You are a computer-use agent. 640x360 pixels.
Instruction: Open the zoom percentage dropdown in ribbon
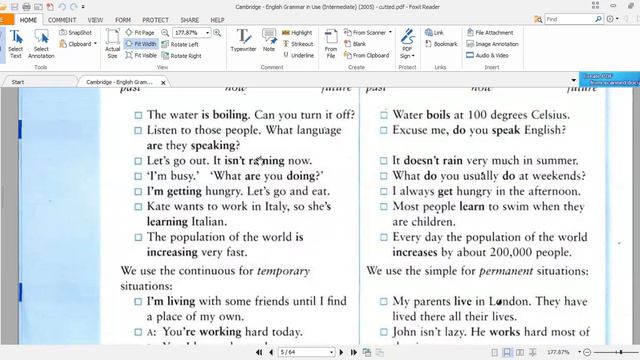207,33
